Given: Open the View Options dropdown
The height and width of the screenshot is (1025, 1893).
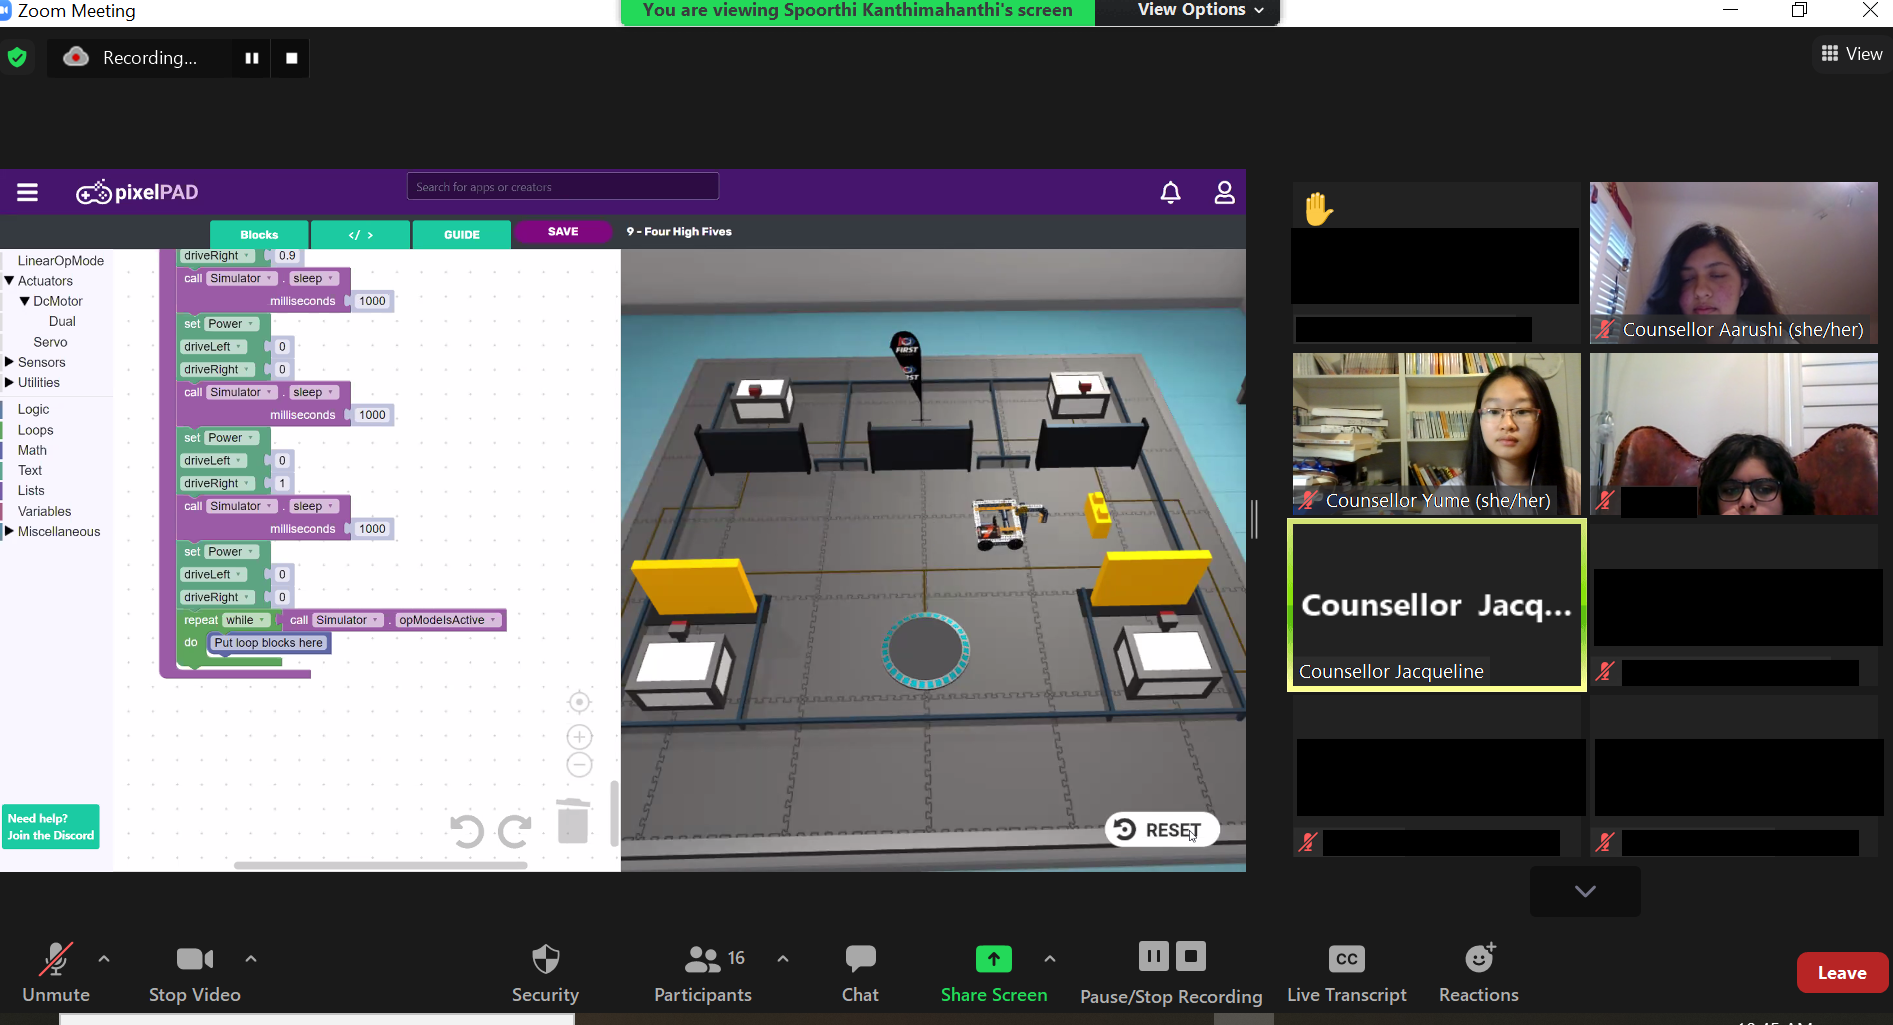Looking at the screenshot, I should 1200,10.
